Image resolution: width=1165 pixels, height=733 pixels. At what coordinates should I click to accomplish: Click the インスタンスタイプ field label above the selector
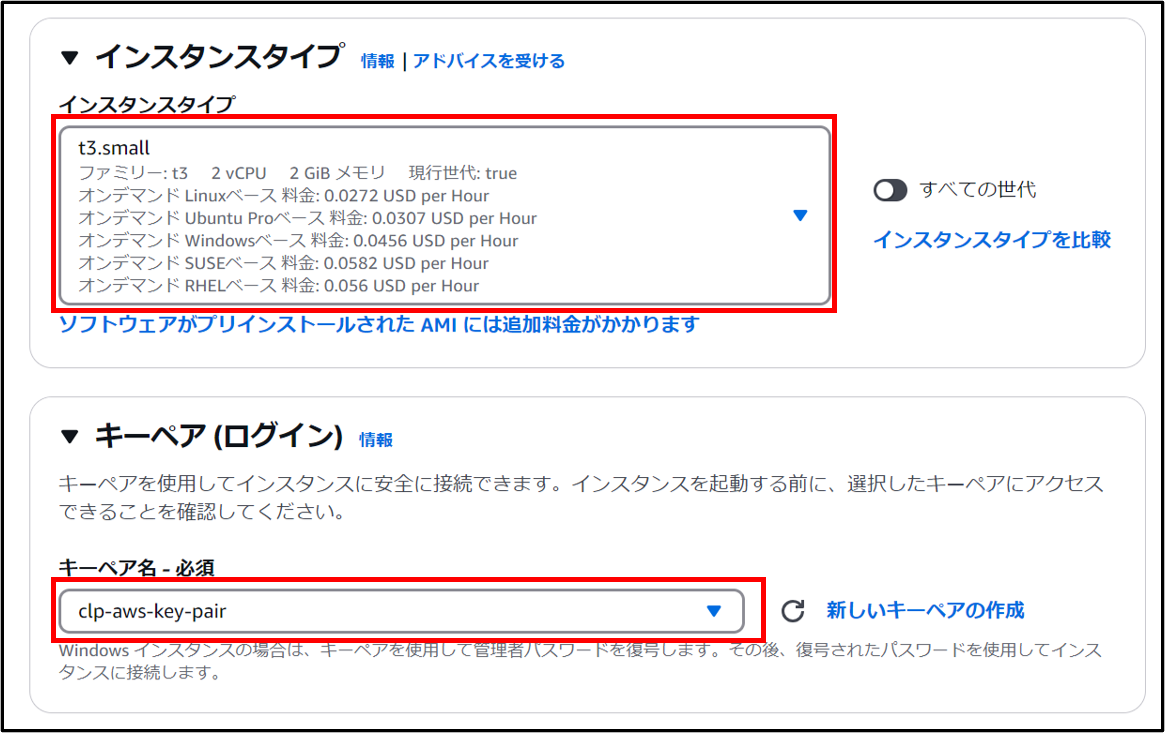(x=147, y=104)
